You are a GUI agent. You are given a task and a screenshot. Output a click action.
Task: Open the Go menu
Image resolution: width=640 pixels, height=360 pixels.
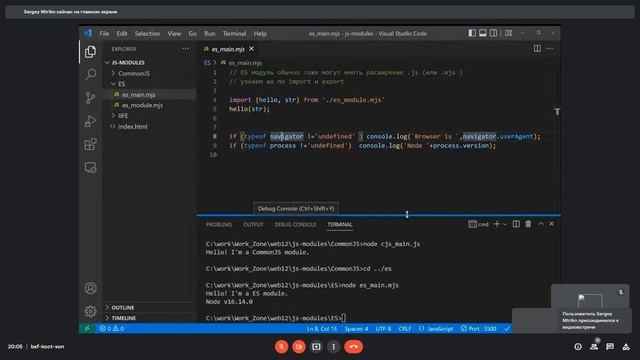[192, 33]
